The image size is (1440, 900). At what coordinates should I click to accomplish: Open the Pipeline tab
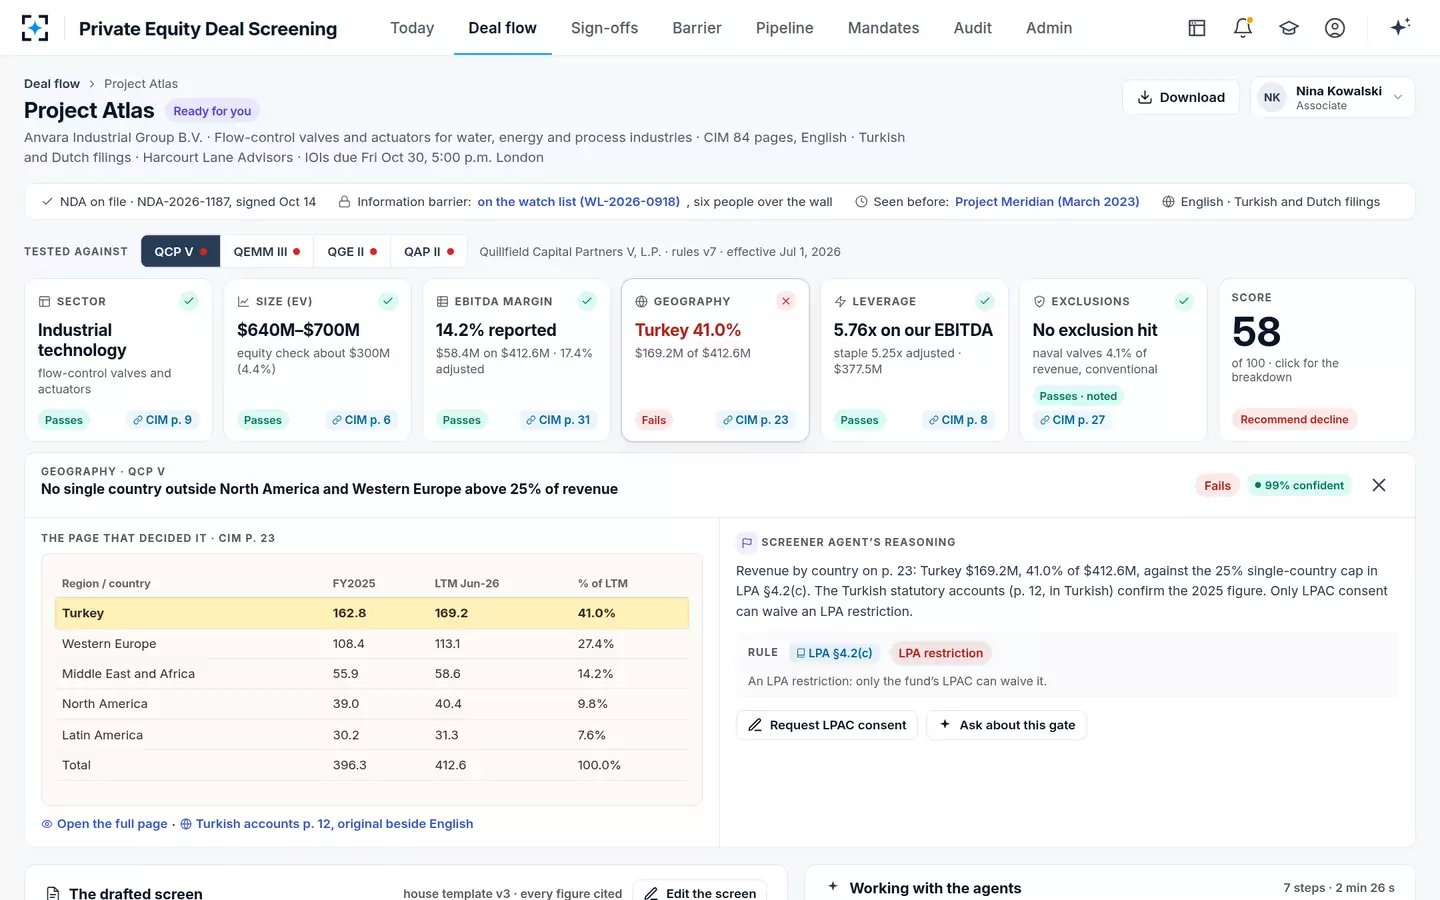tap(785, 28)
